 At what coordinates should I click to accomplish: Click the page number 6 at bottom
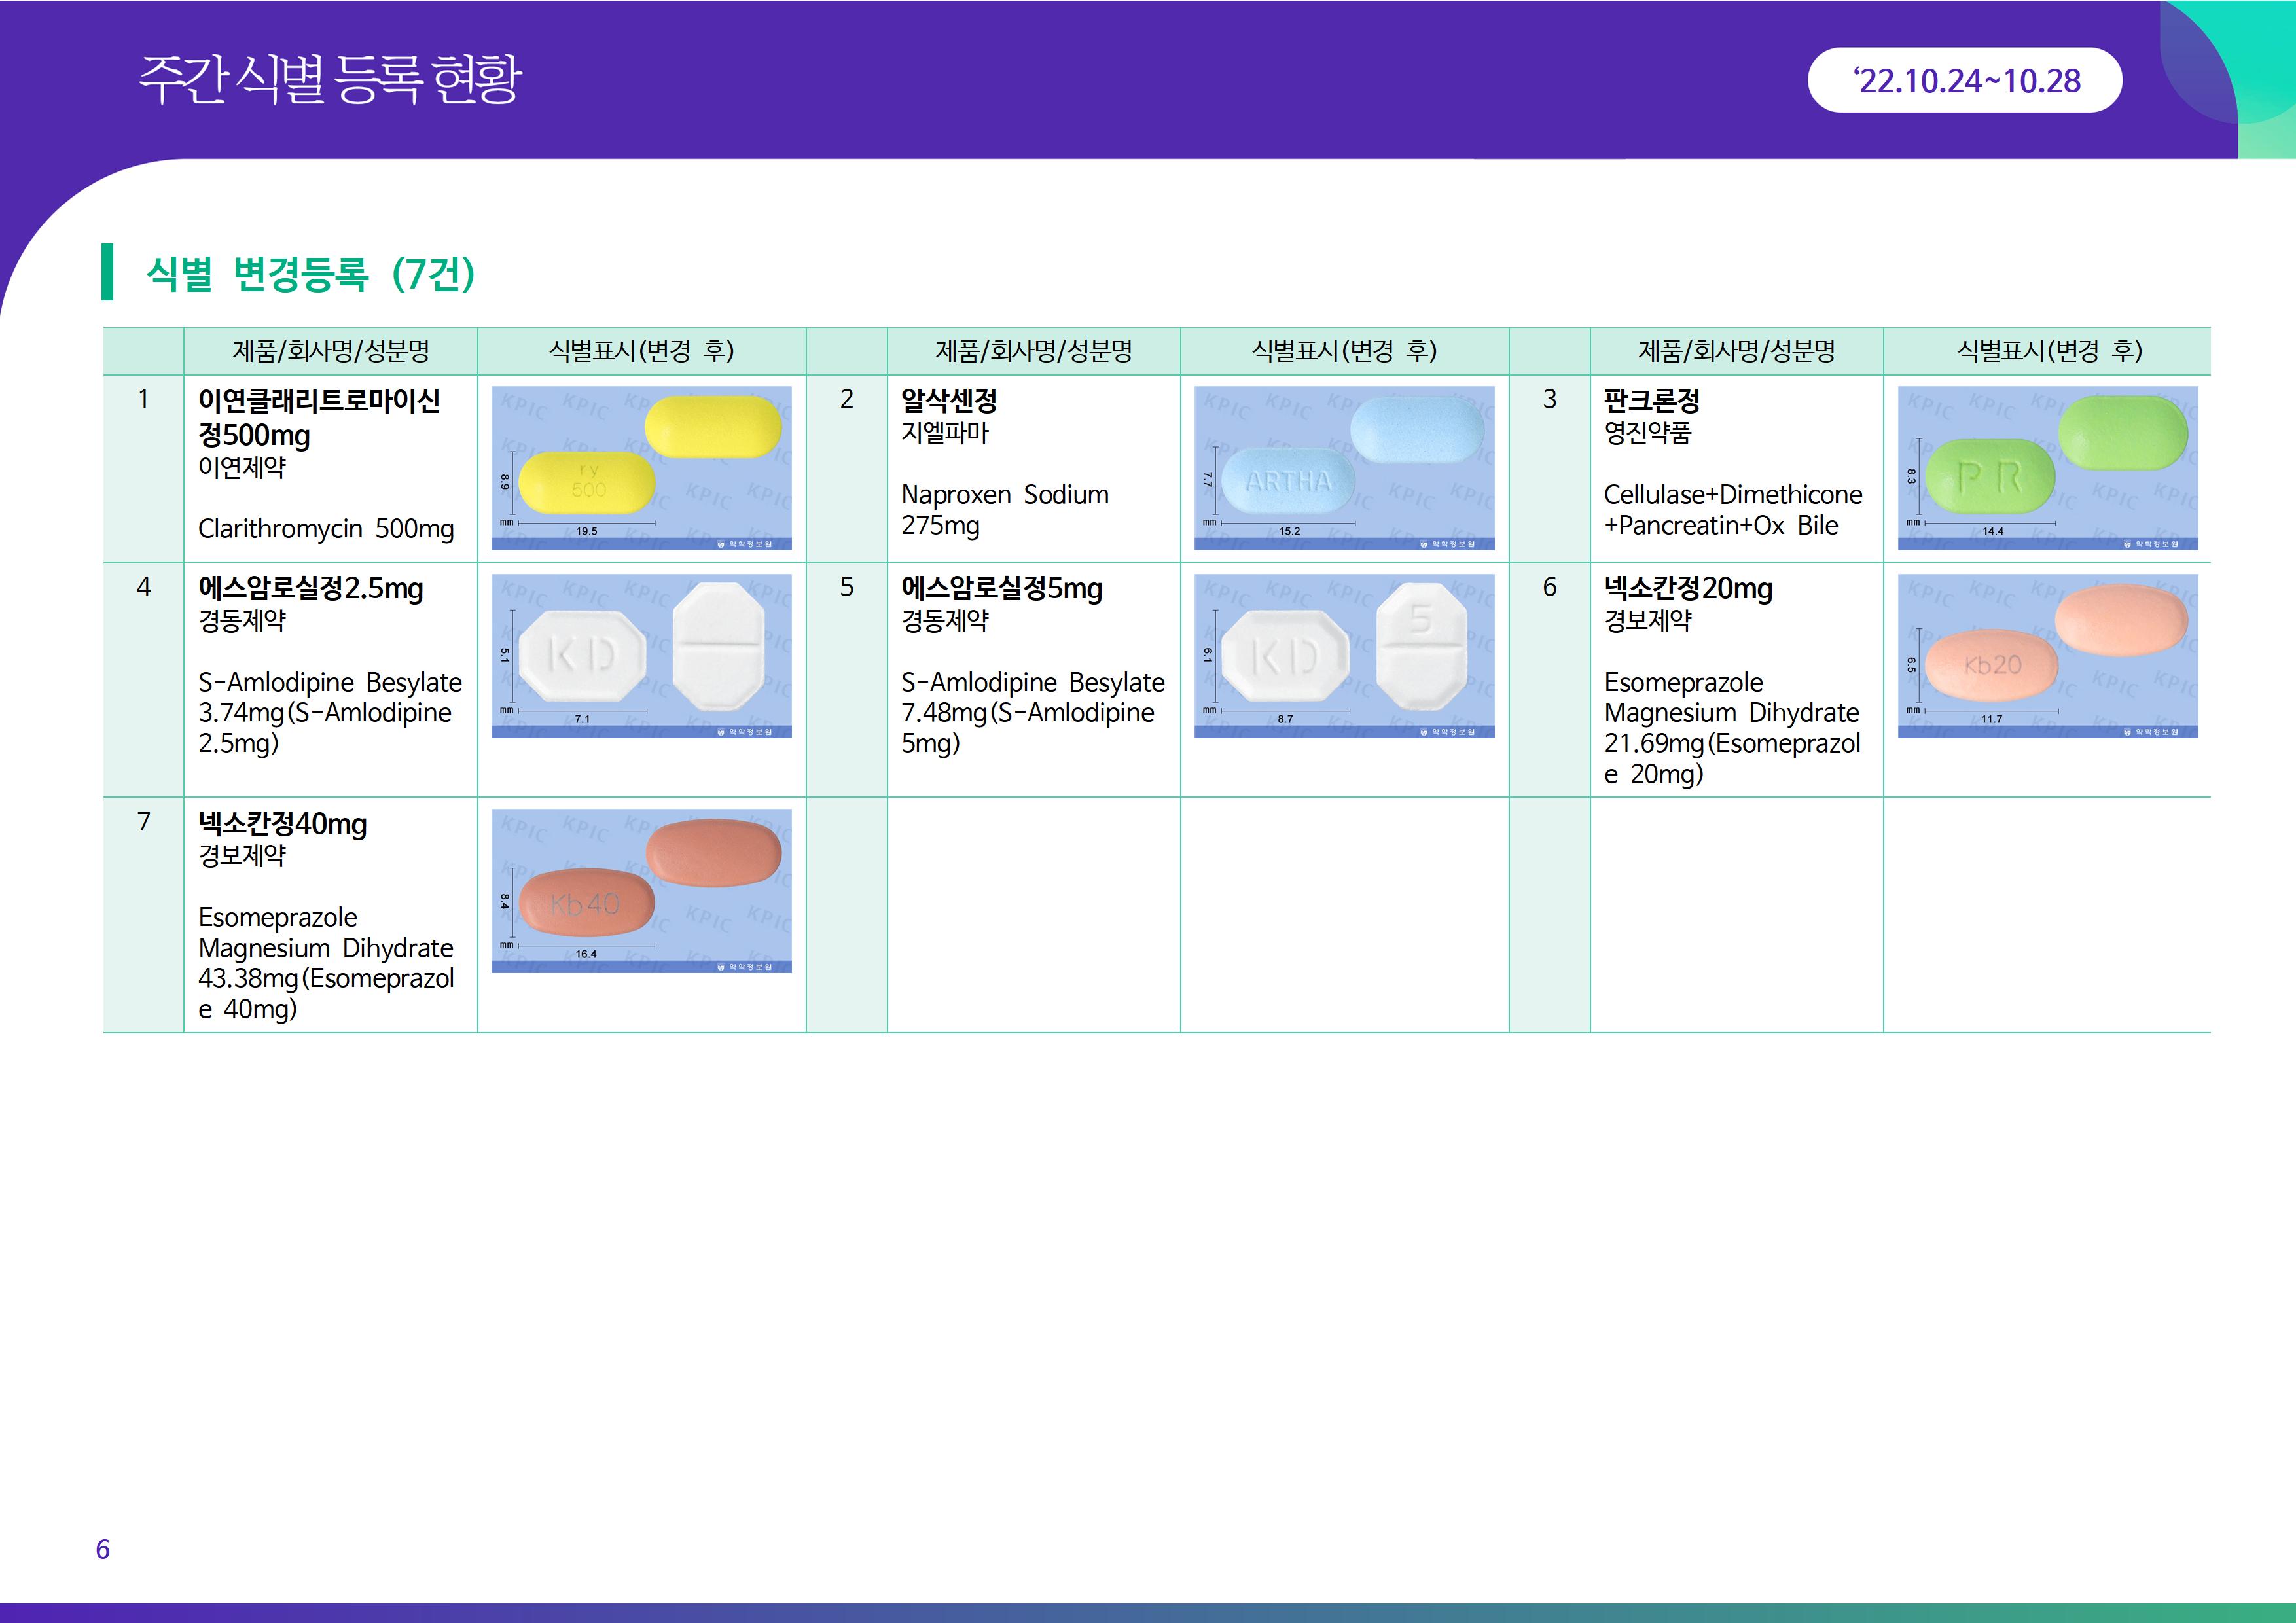[x=102, y=1549]
